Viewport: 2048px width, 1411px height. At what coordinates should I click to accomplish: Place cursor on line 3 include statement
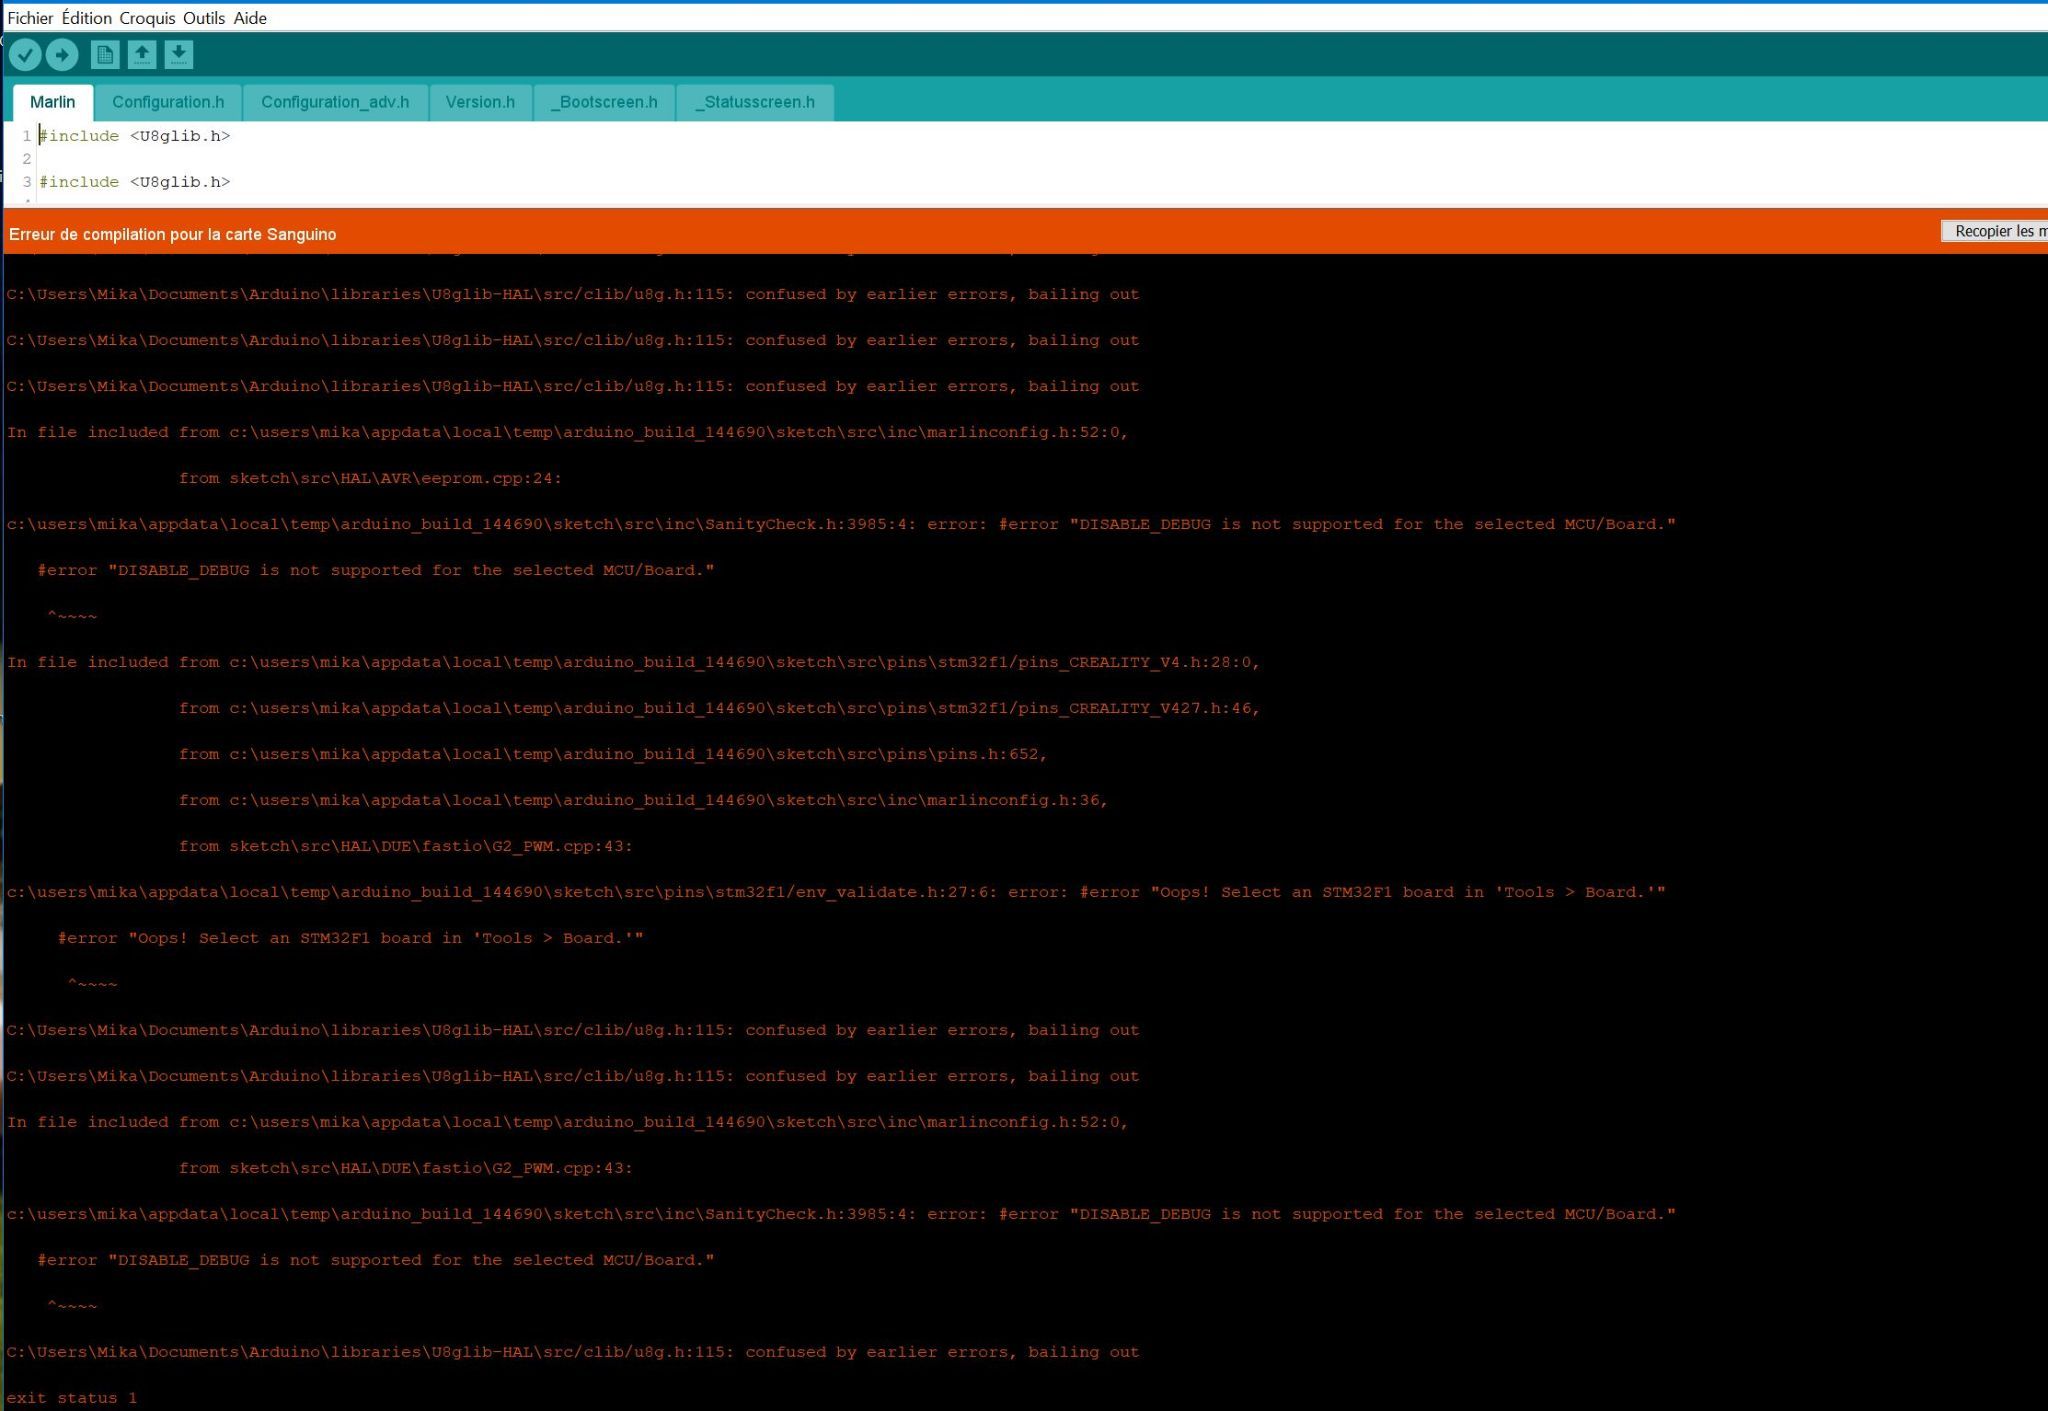click(x=135, y=182)
